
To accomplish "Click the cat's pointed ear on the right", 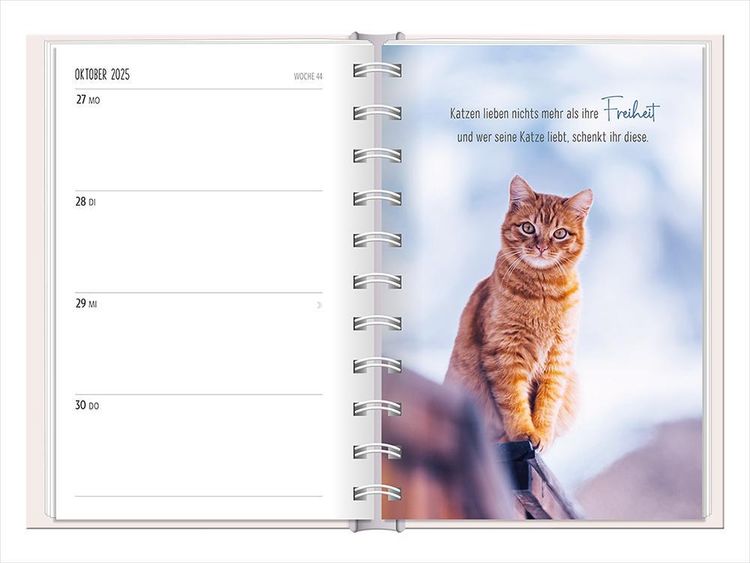I will point(580,201).
